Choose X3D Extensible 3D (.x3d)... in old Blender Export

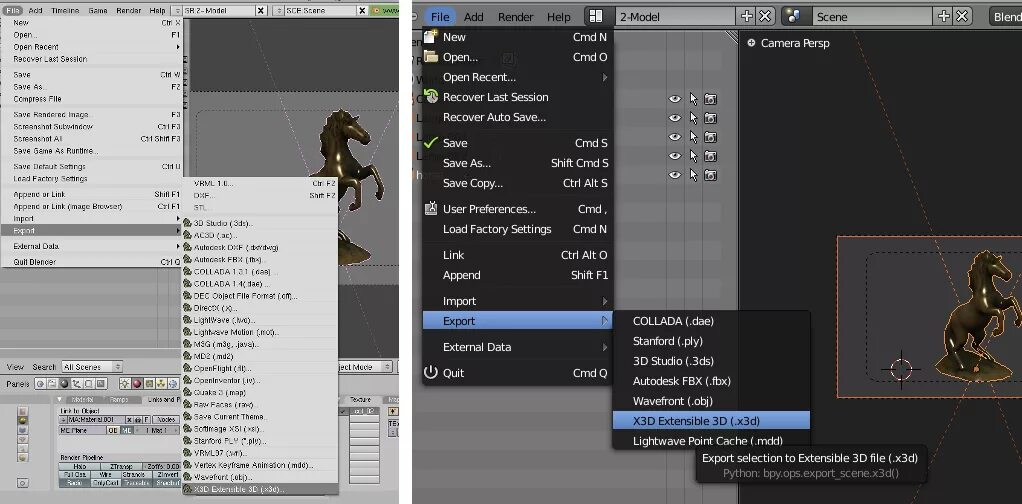(260, 489)
